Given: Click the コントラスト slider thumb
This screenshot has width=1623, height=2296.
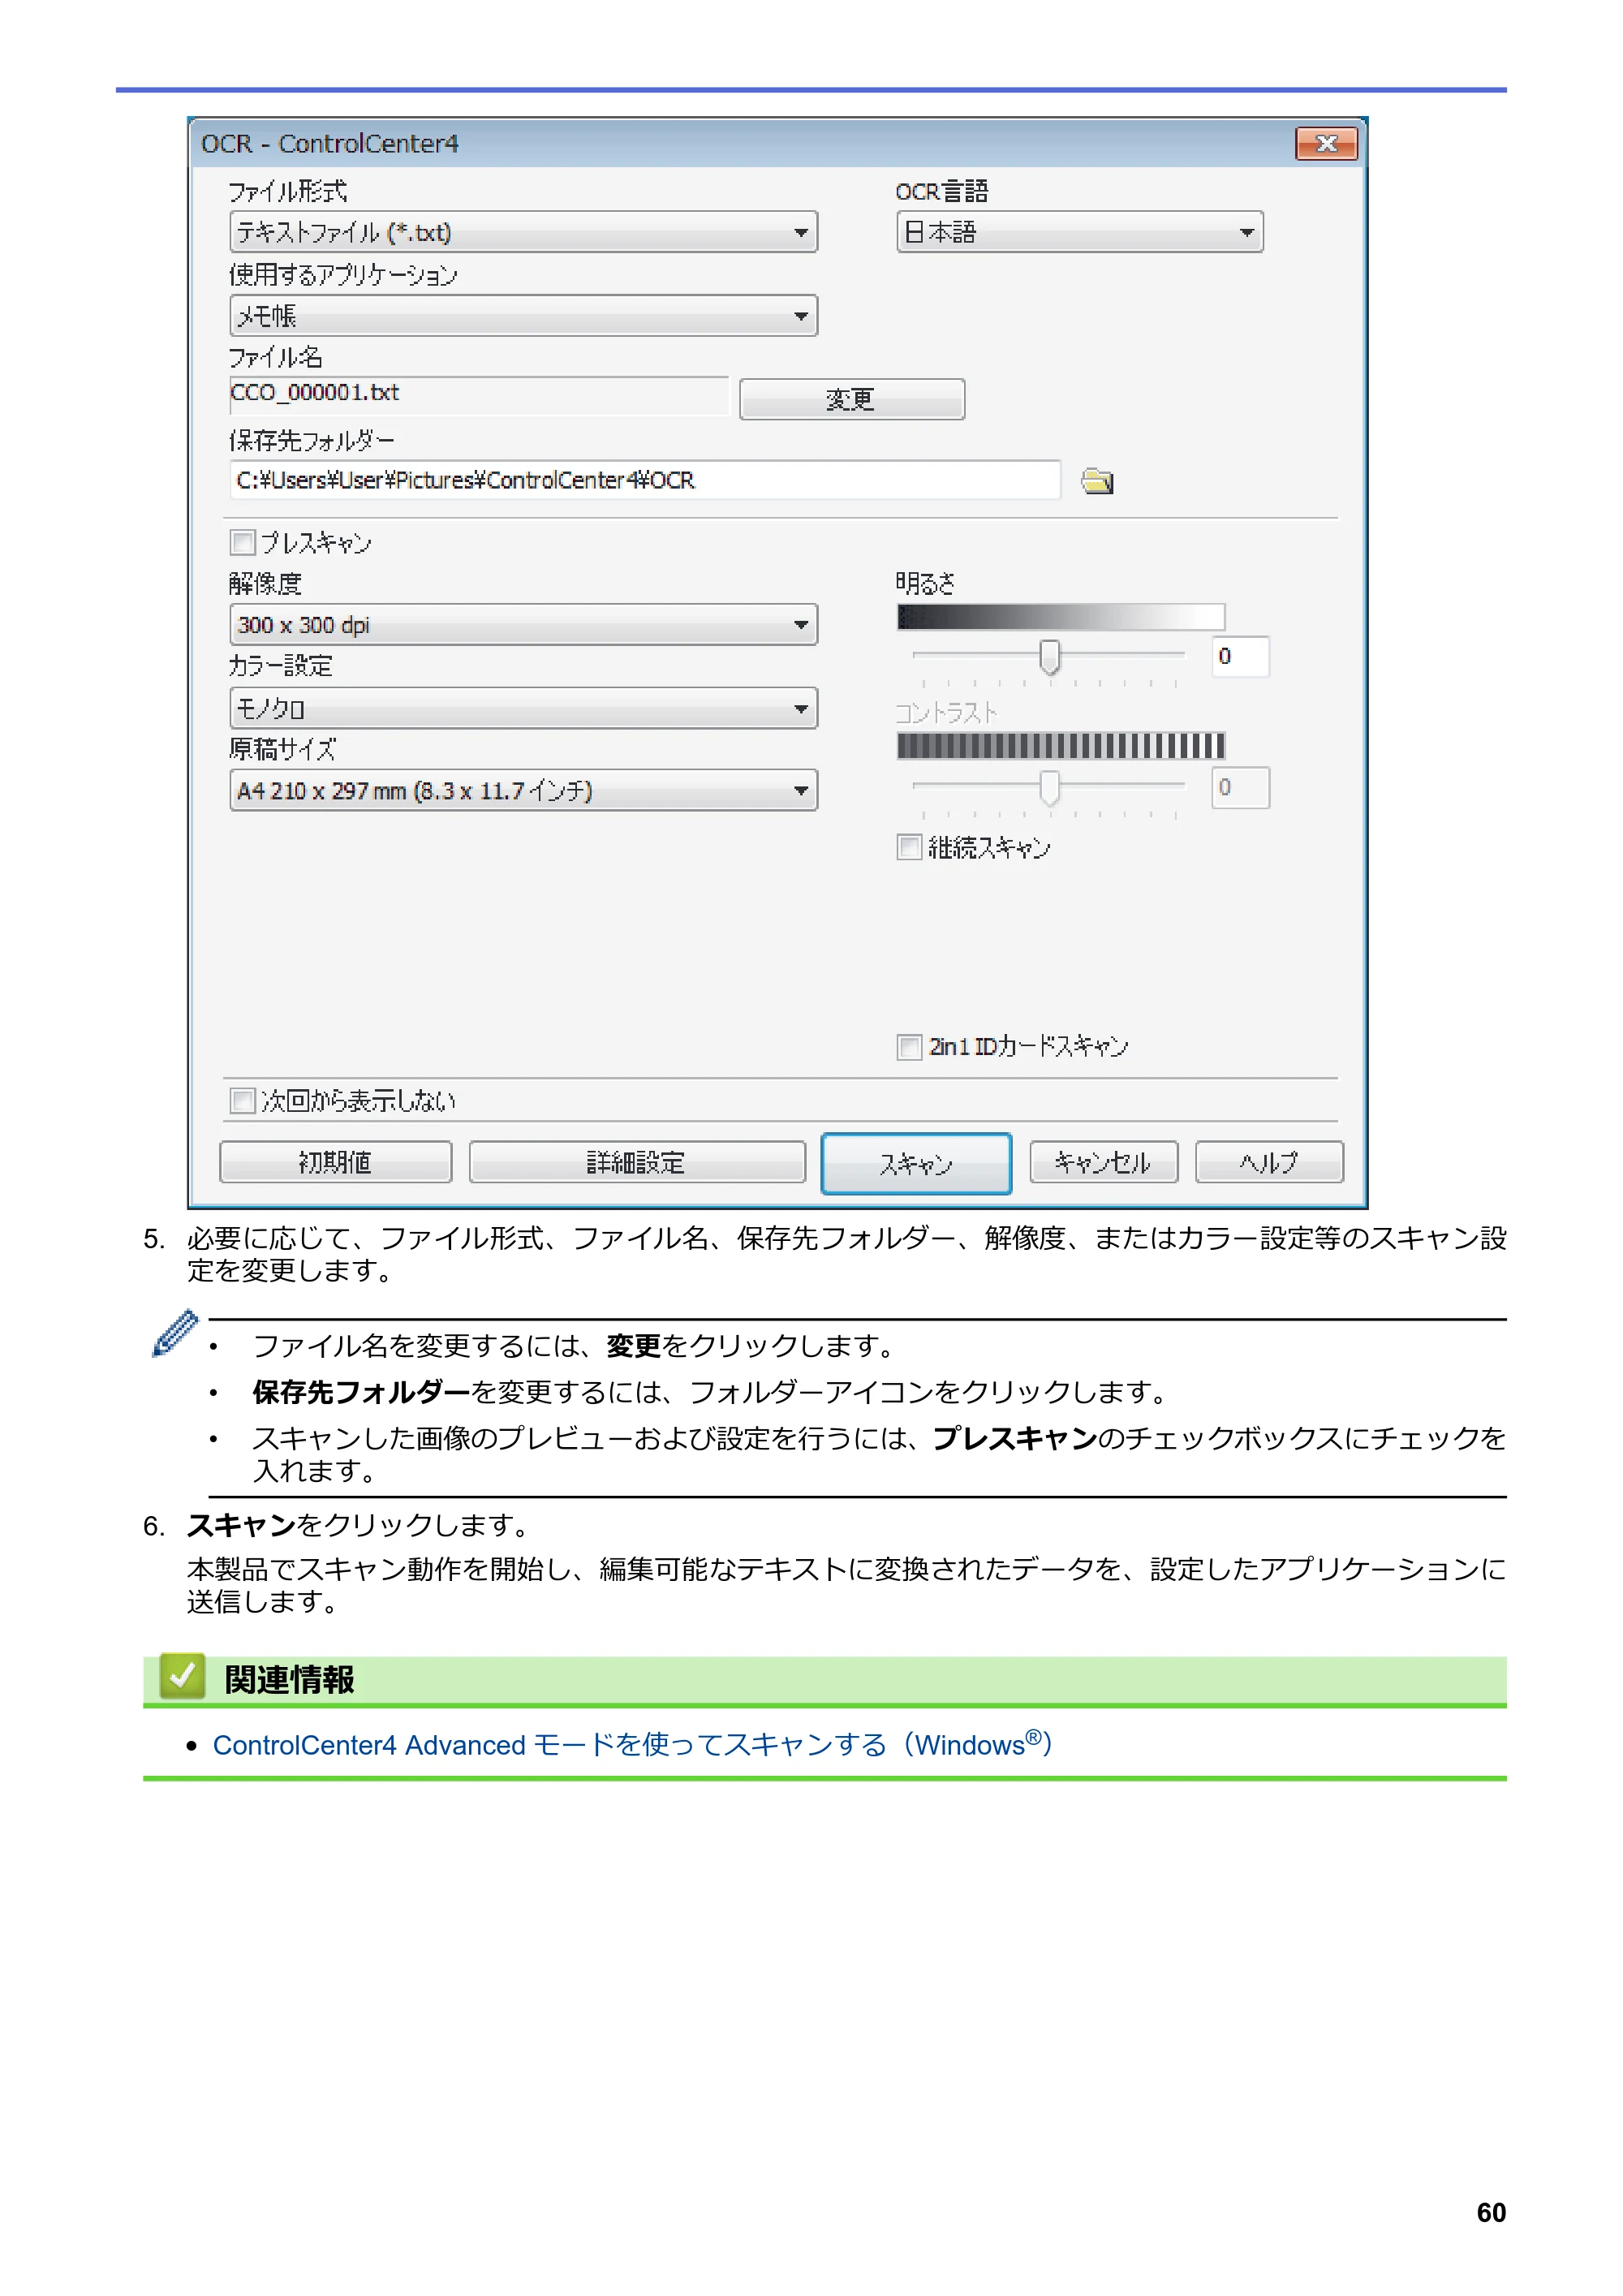Looking at the screenshot, I should pyautogui.click(x=1049, y=788).
